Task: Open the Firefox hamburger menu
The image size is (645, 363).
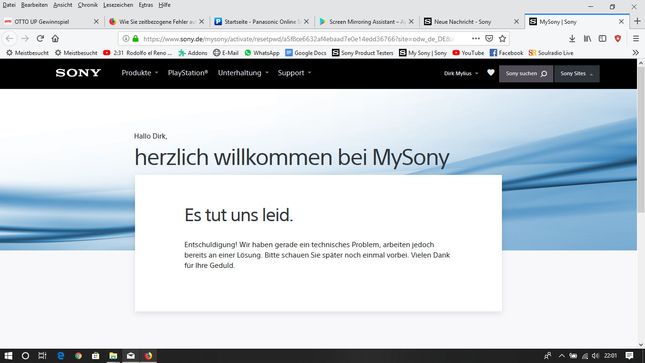Action: (636, 39)
